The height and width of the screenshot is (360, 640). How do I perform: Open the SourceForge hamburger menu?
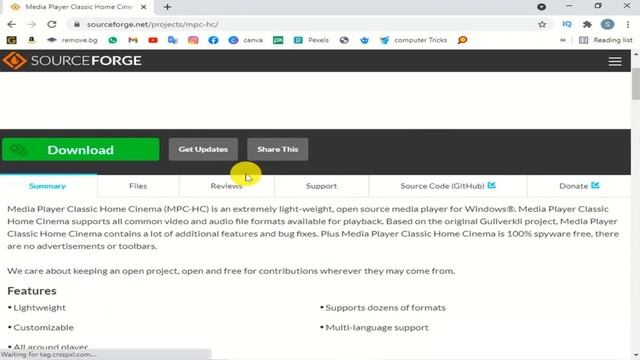[x=615, y=61]
